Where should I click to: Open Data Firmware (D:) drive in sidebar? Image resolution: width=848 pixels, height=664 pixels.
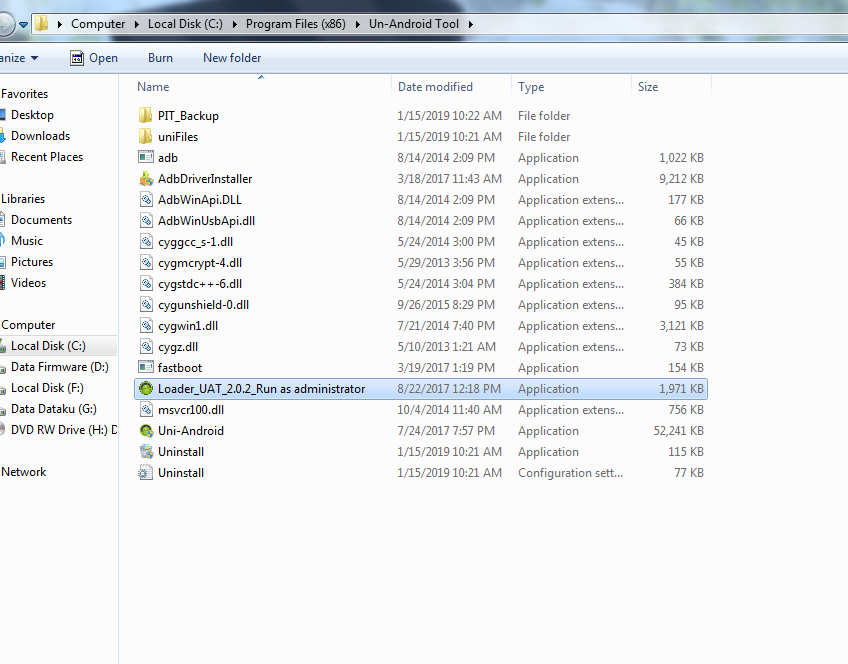(60, 367)
